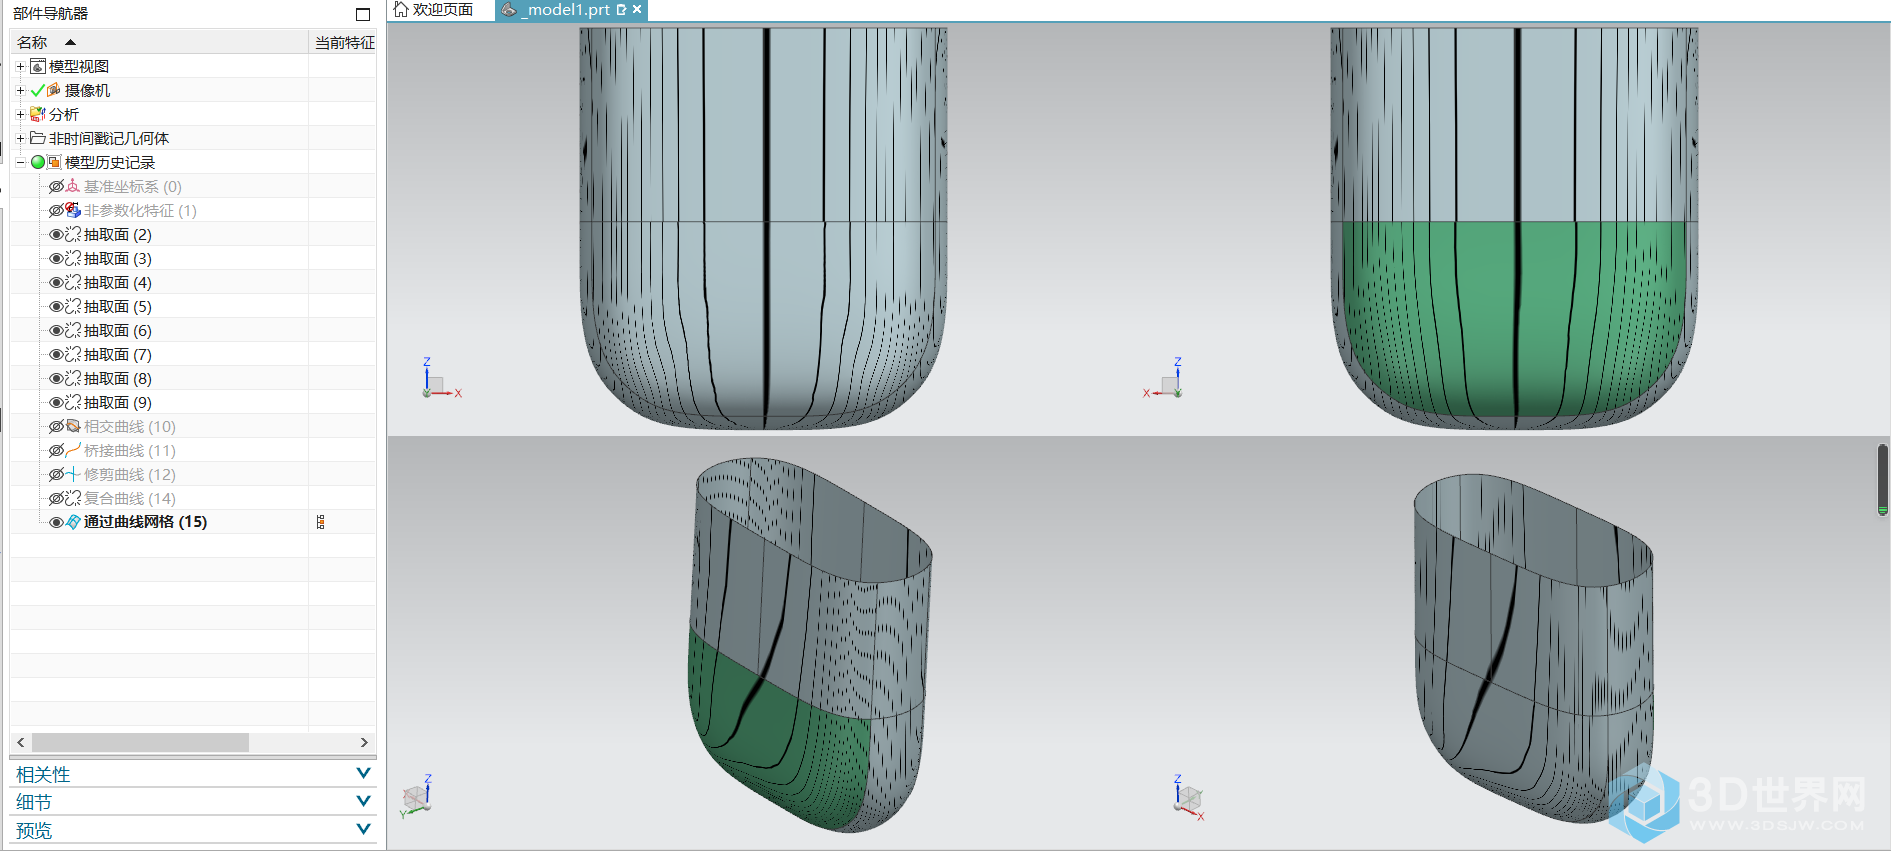Viewport: 1891px width, 857px height.
Task: Expand the 分析 tree node
Action: click(20, 114)
